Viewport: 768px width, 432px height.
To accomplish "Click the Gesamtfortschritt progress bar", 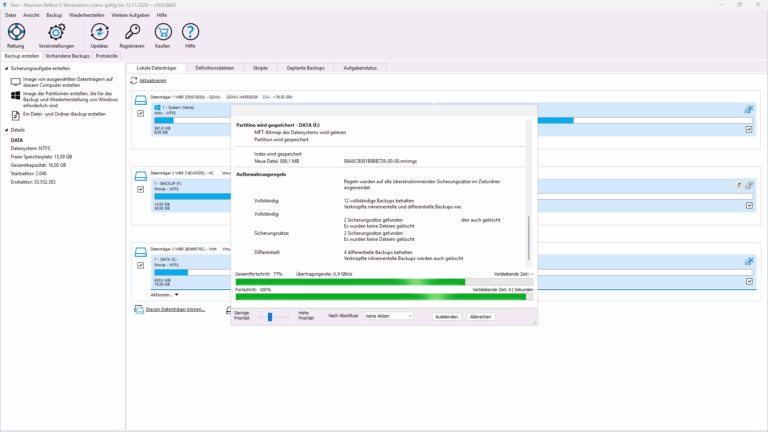I will (x=384, y=282).
